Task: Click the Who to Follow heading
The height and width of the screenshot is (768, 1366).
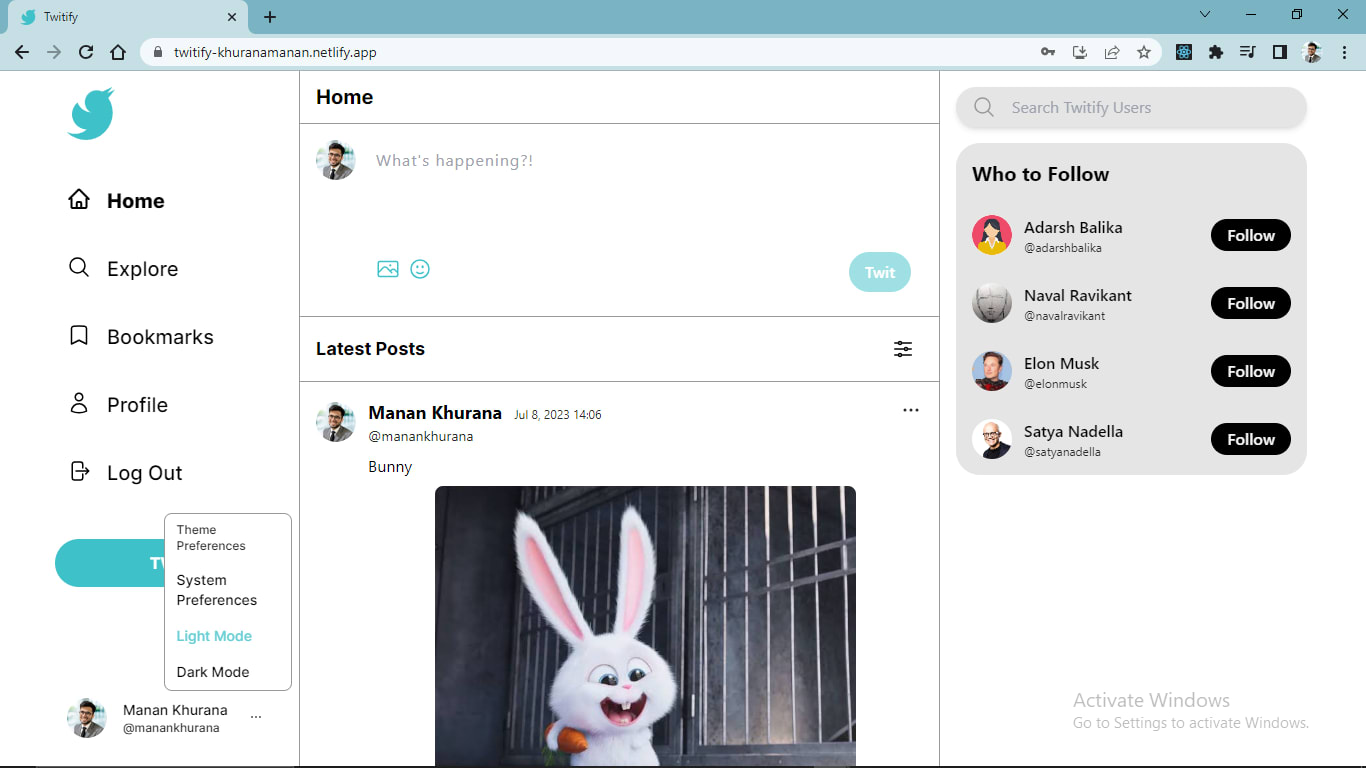Action: click(x=1041, y=174)
